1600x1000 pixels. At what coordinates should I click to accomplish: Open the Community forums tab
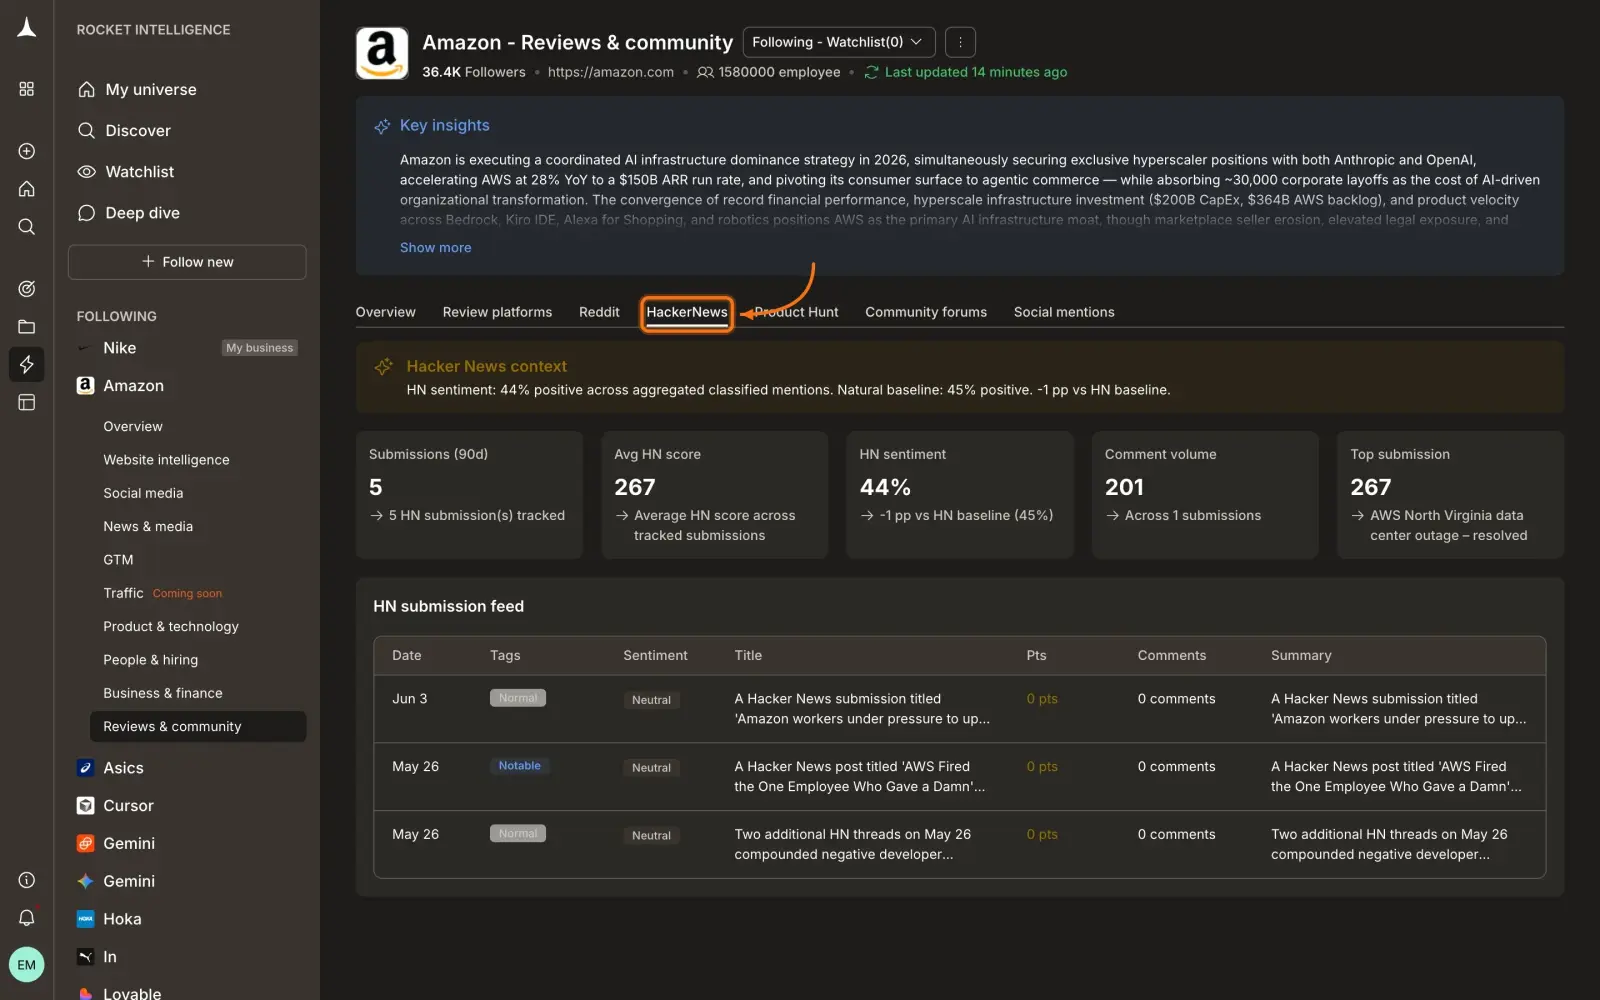[926, 312]
